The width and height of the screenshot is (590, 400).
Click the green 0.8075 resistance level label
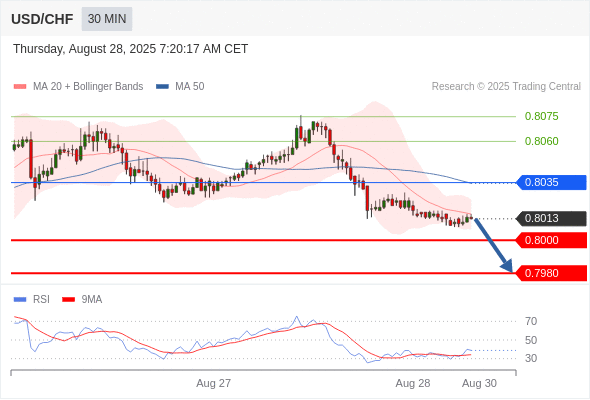[541, 116]
